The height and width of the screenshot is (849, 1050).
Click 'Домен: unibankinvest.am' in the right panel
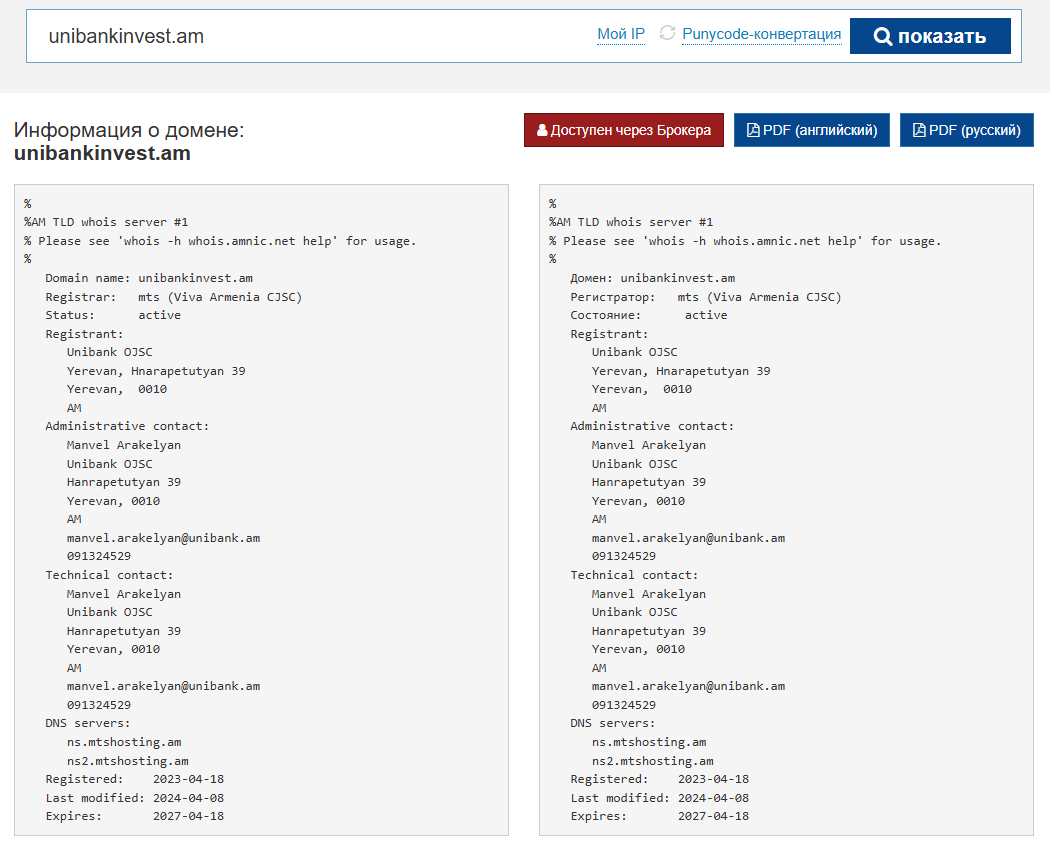pos(652,278)
